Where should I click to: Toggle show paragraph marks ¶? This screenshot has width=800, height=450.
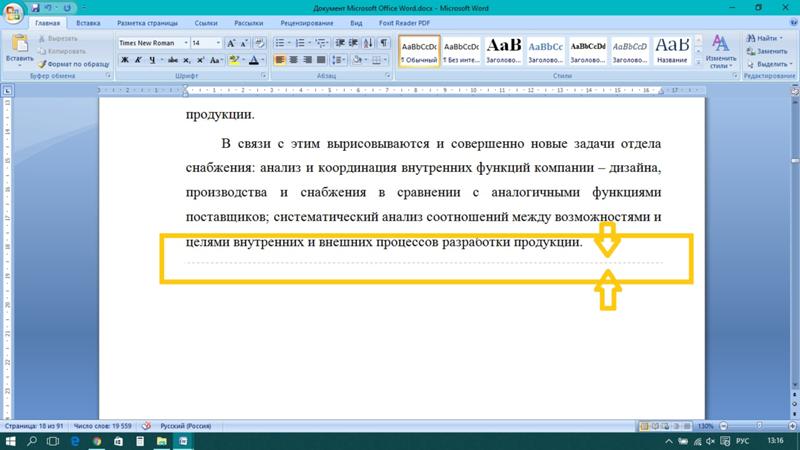pyautogui.click(x=384, y=43)
